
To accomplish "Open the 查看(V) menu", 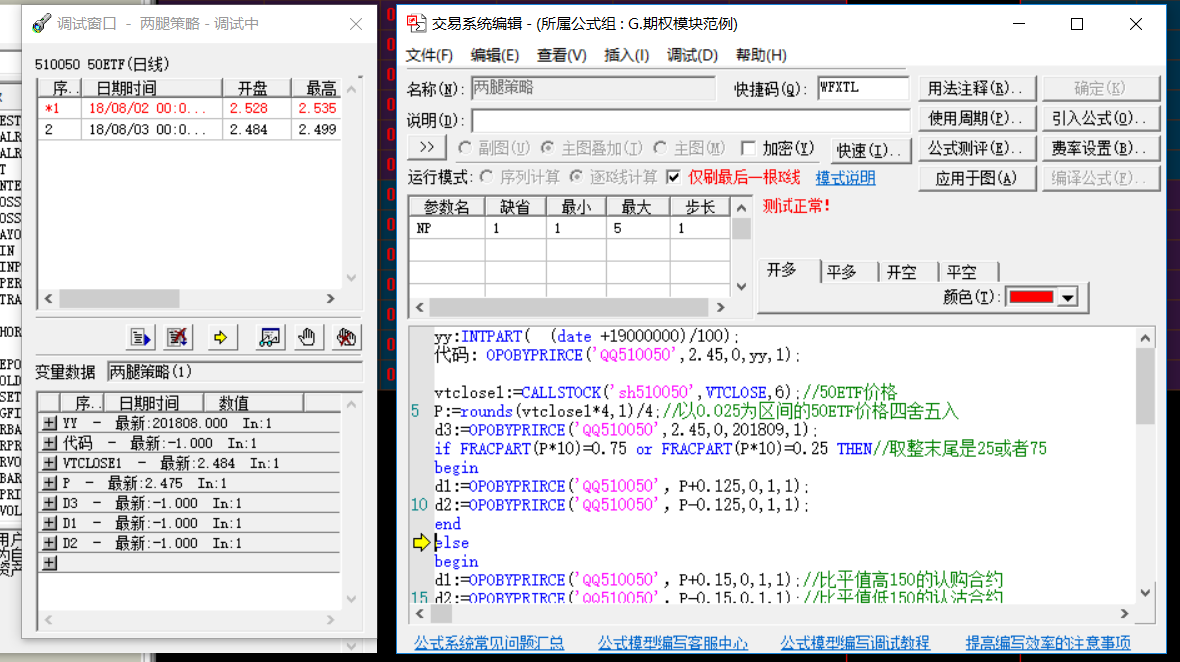I will pyautogui.click(x=561, y=55).
